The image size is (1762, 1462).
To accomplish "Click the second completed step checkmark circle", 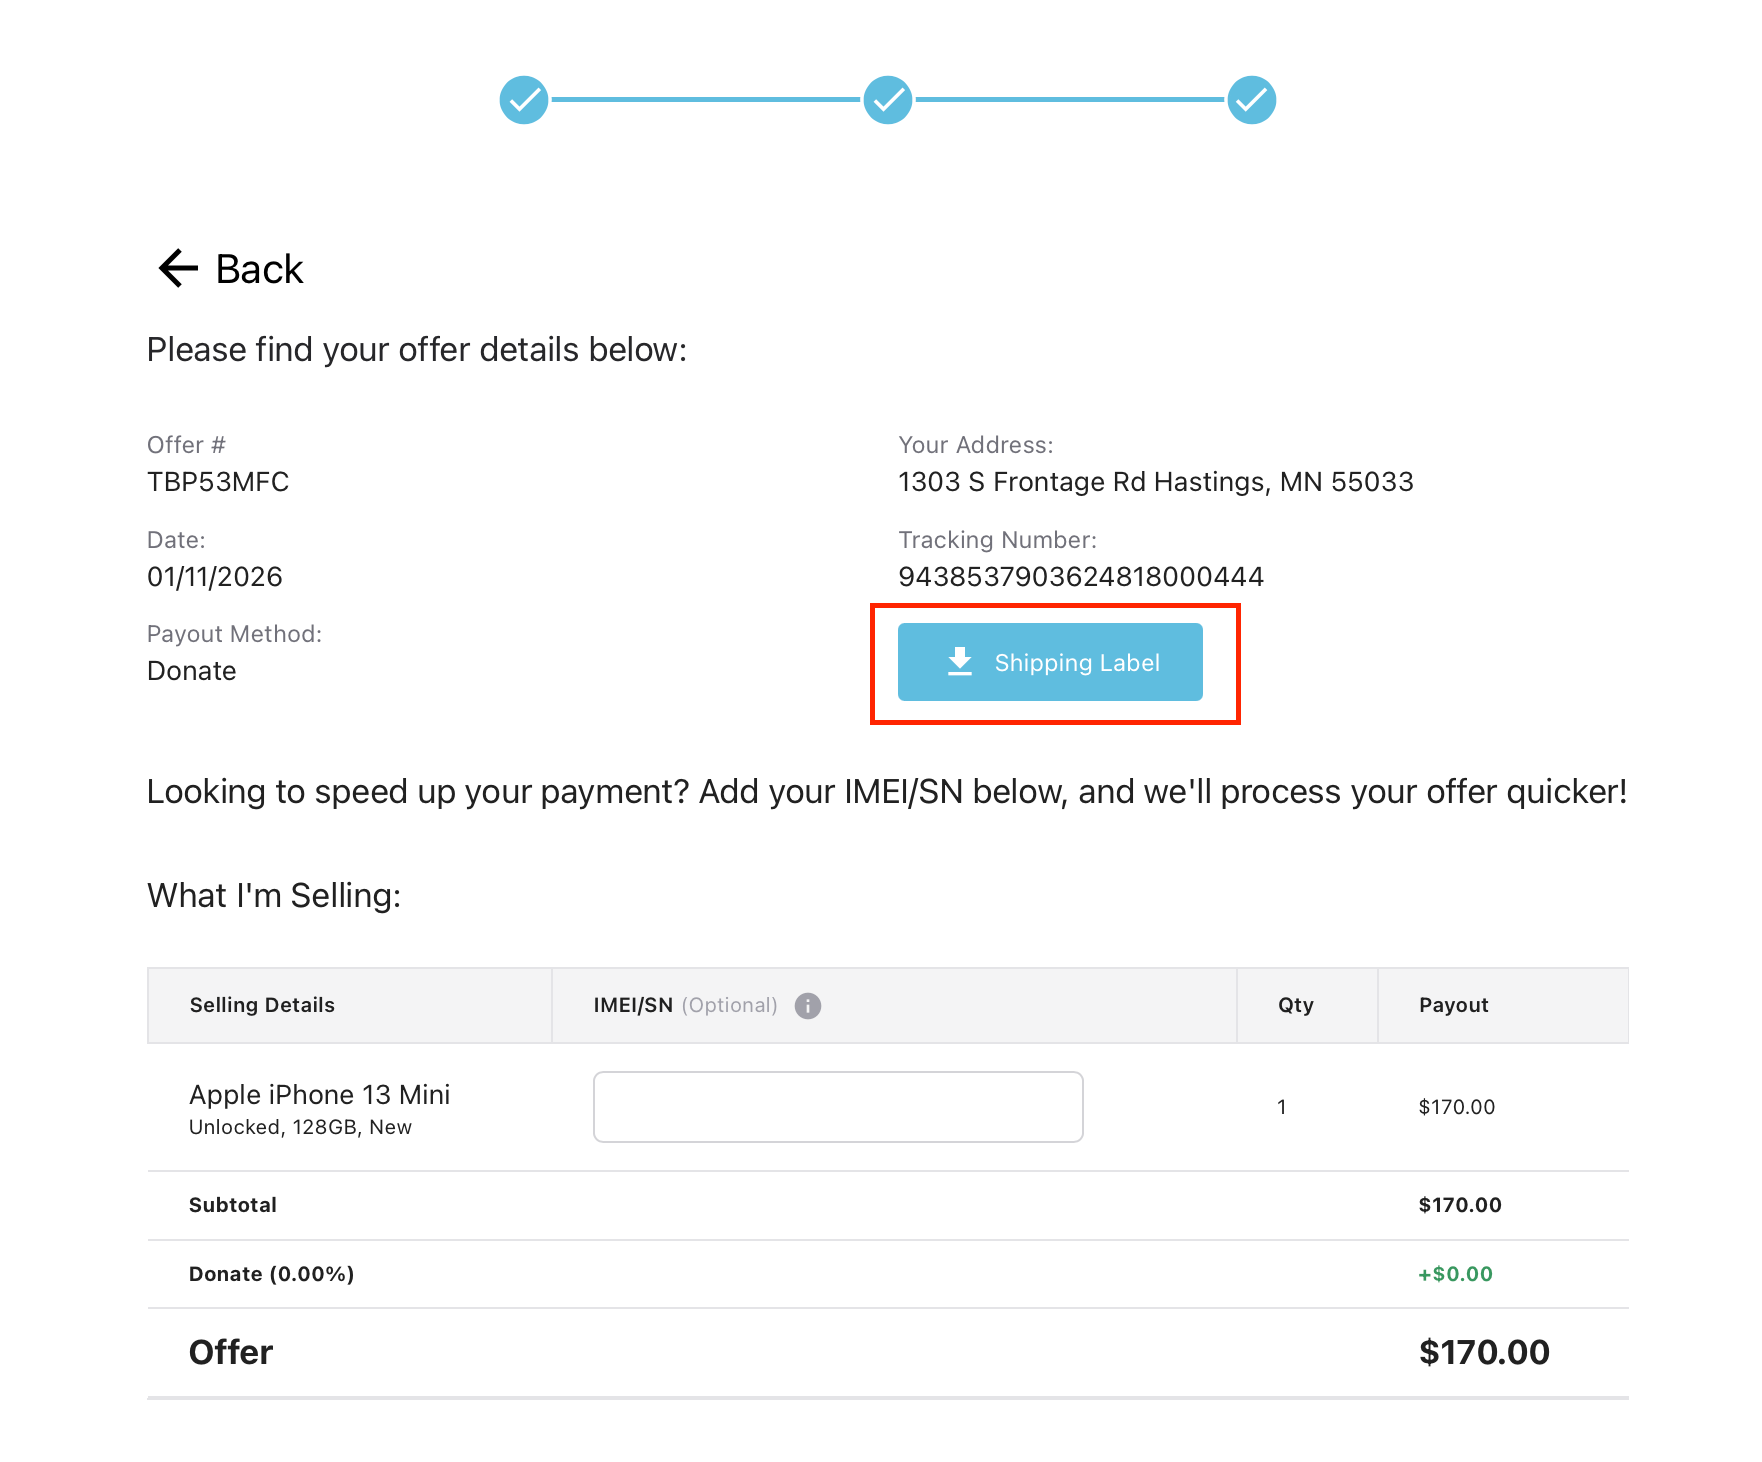I will 888,100.
